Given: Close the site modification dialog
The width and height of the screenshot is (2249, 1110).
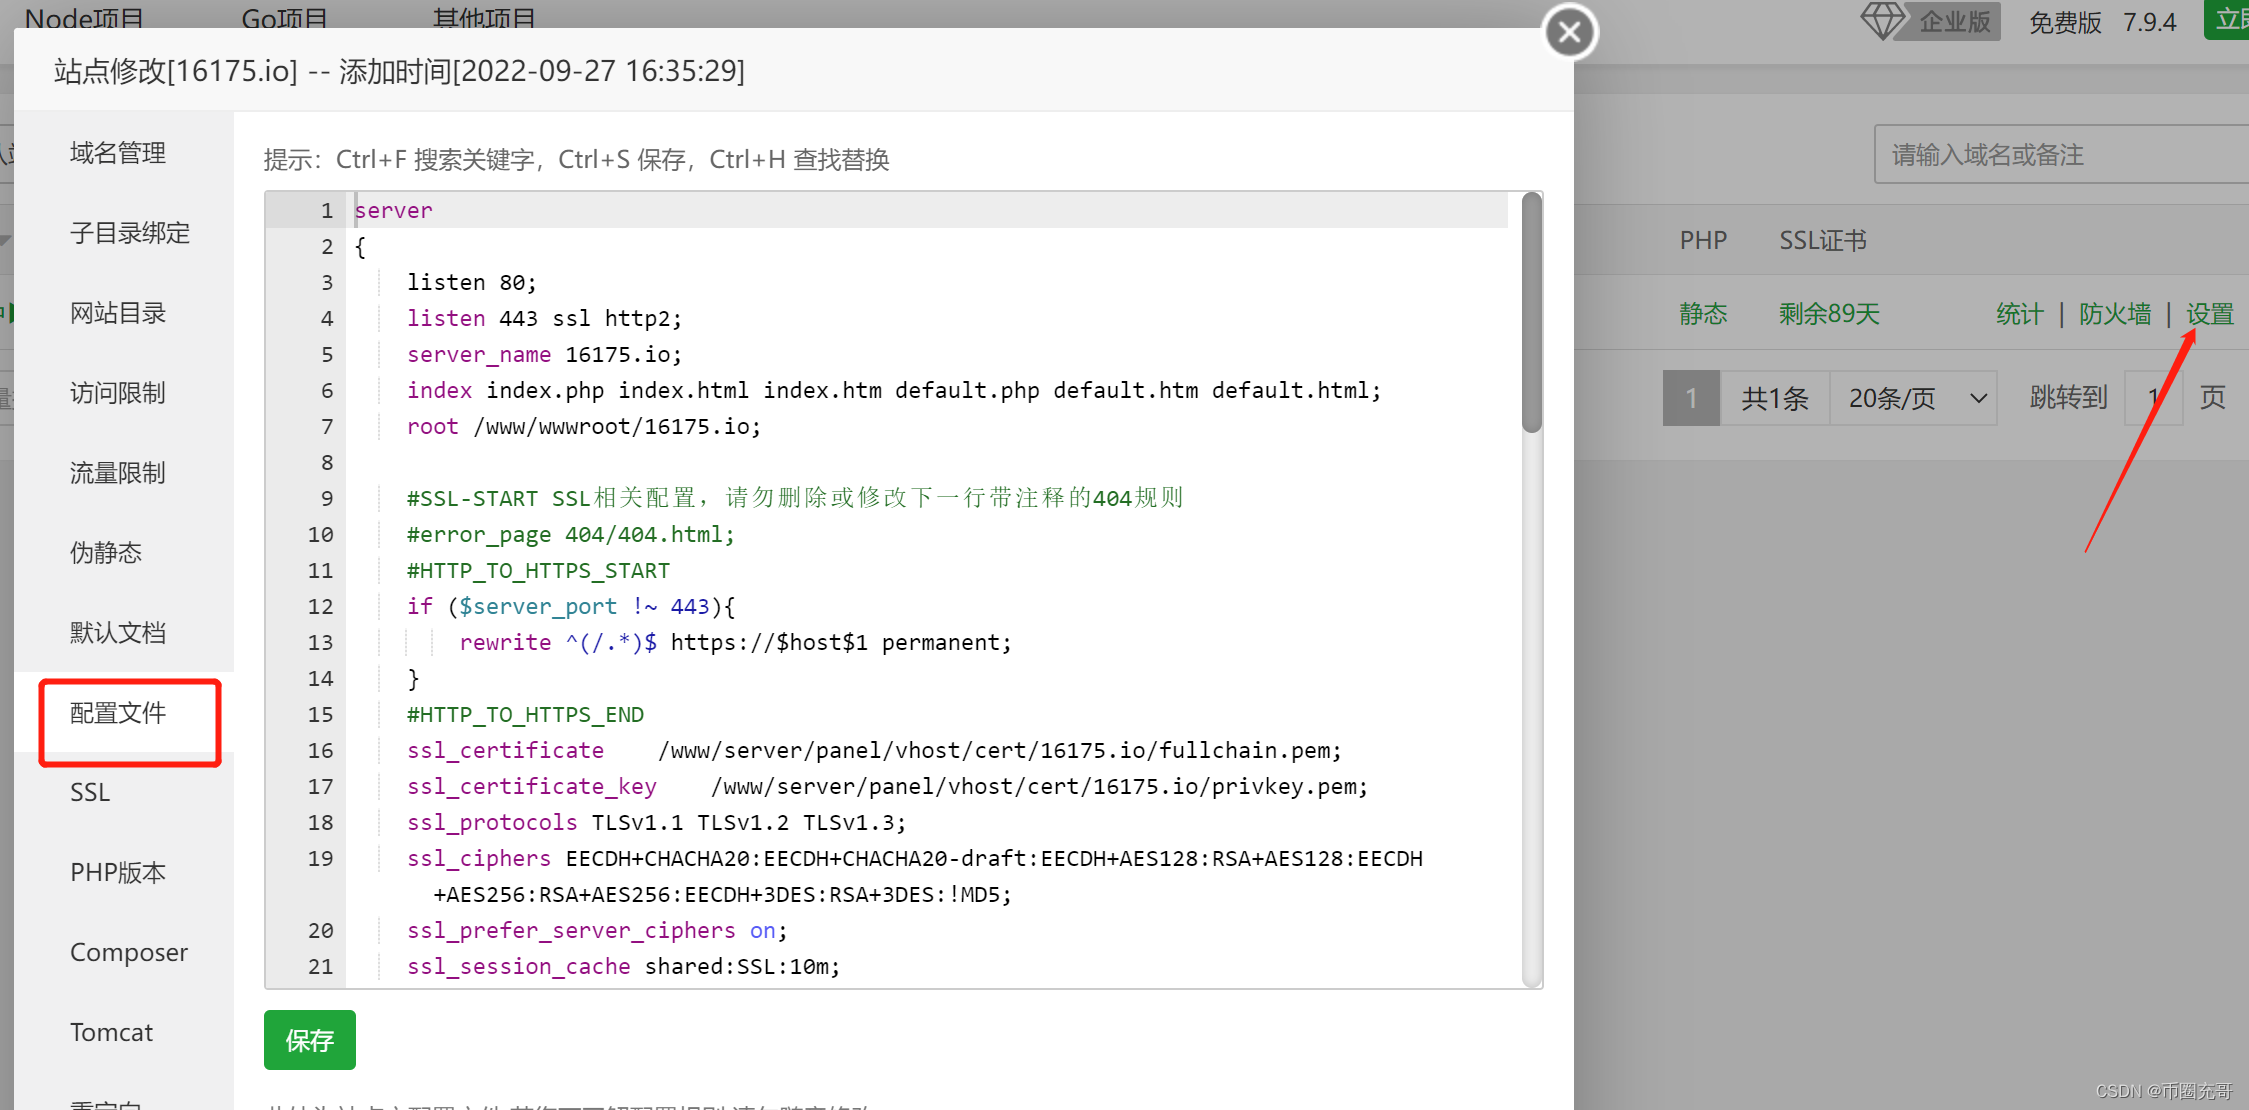Looking at the screenshot, I should pos(1569,32).
